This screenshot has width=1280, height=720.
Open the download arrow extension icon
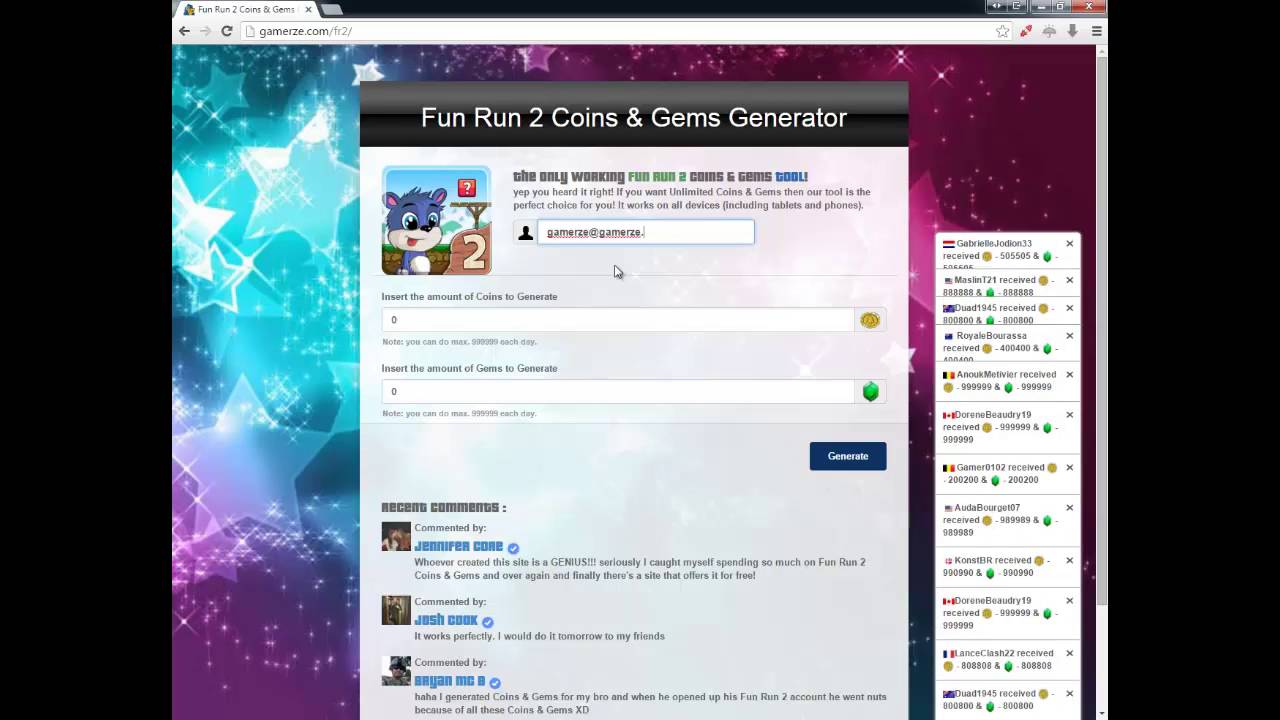pos(1072,31)
